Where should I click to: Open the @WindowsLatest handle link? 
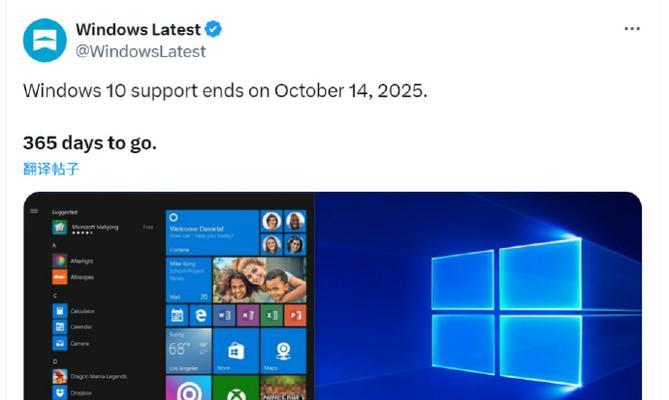[x=140, y=51]
